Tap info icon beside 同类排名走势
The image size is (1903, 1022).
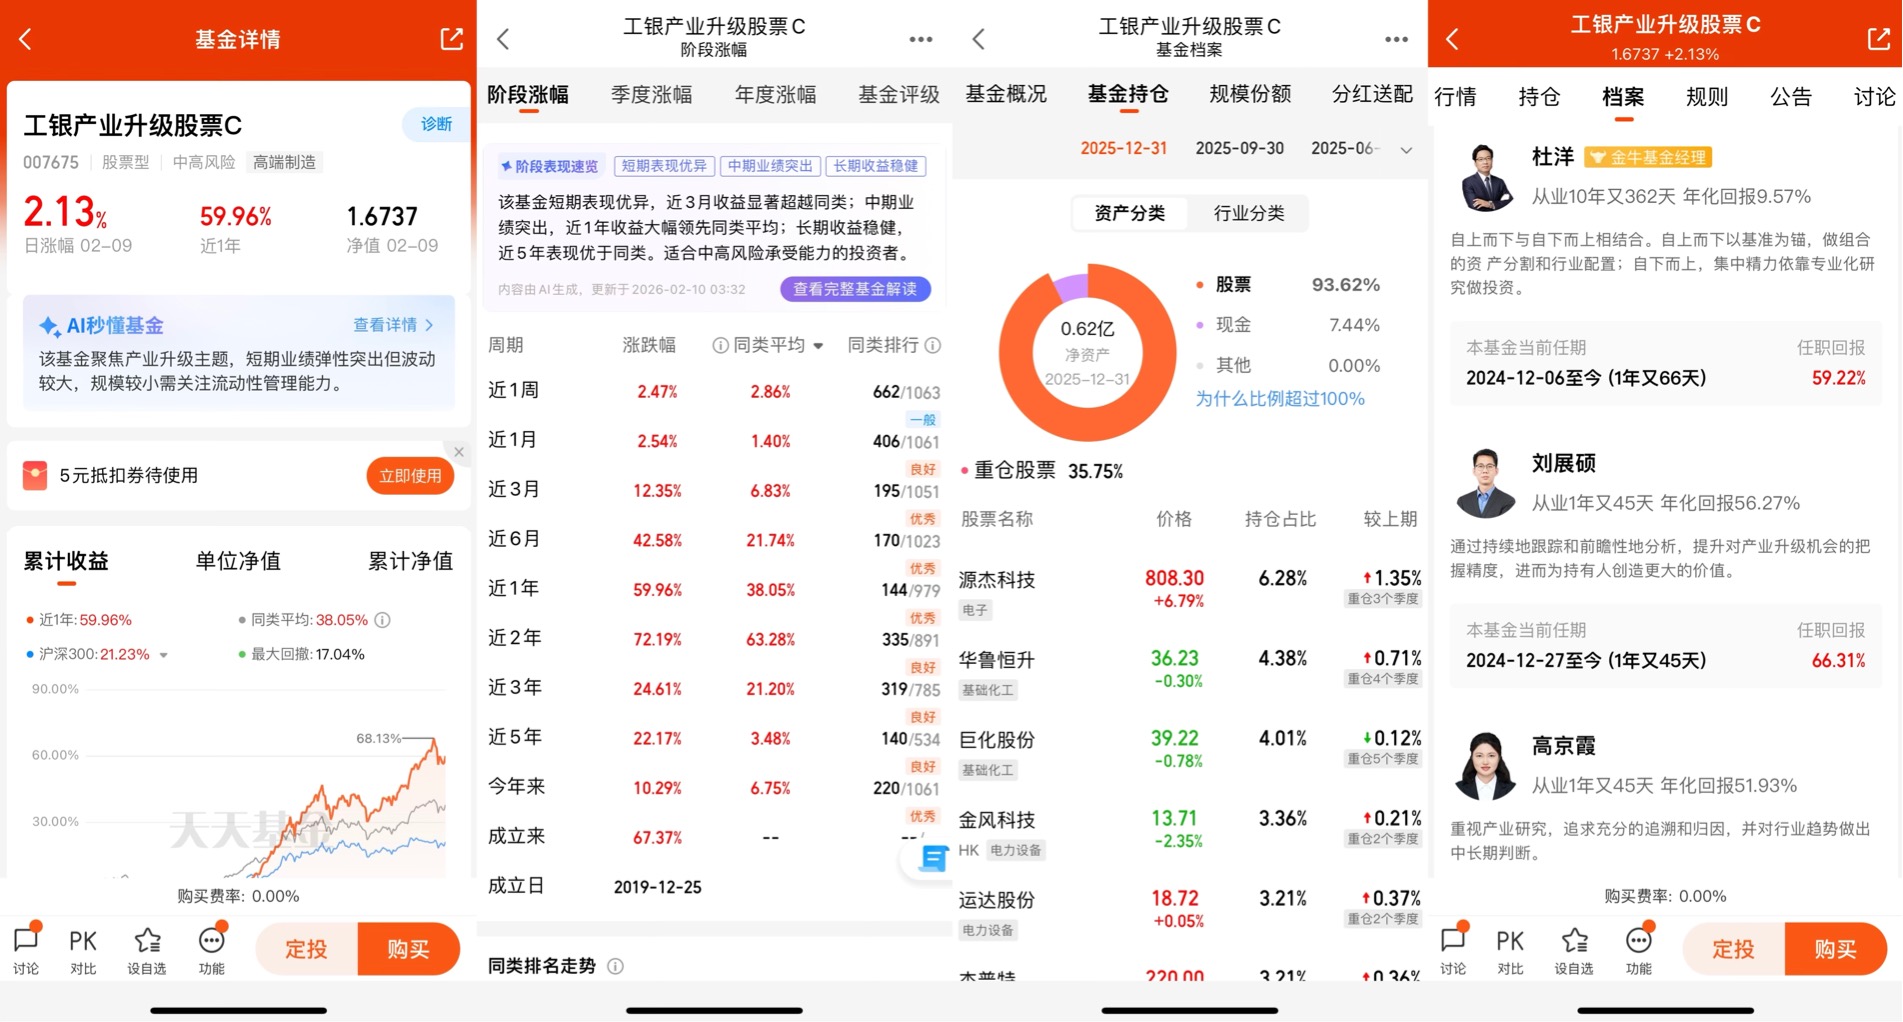[x=616, y=966]
